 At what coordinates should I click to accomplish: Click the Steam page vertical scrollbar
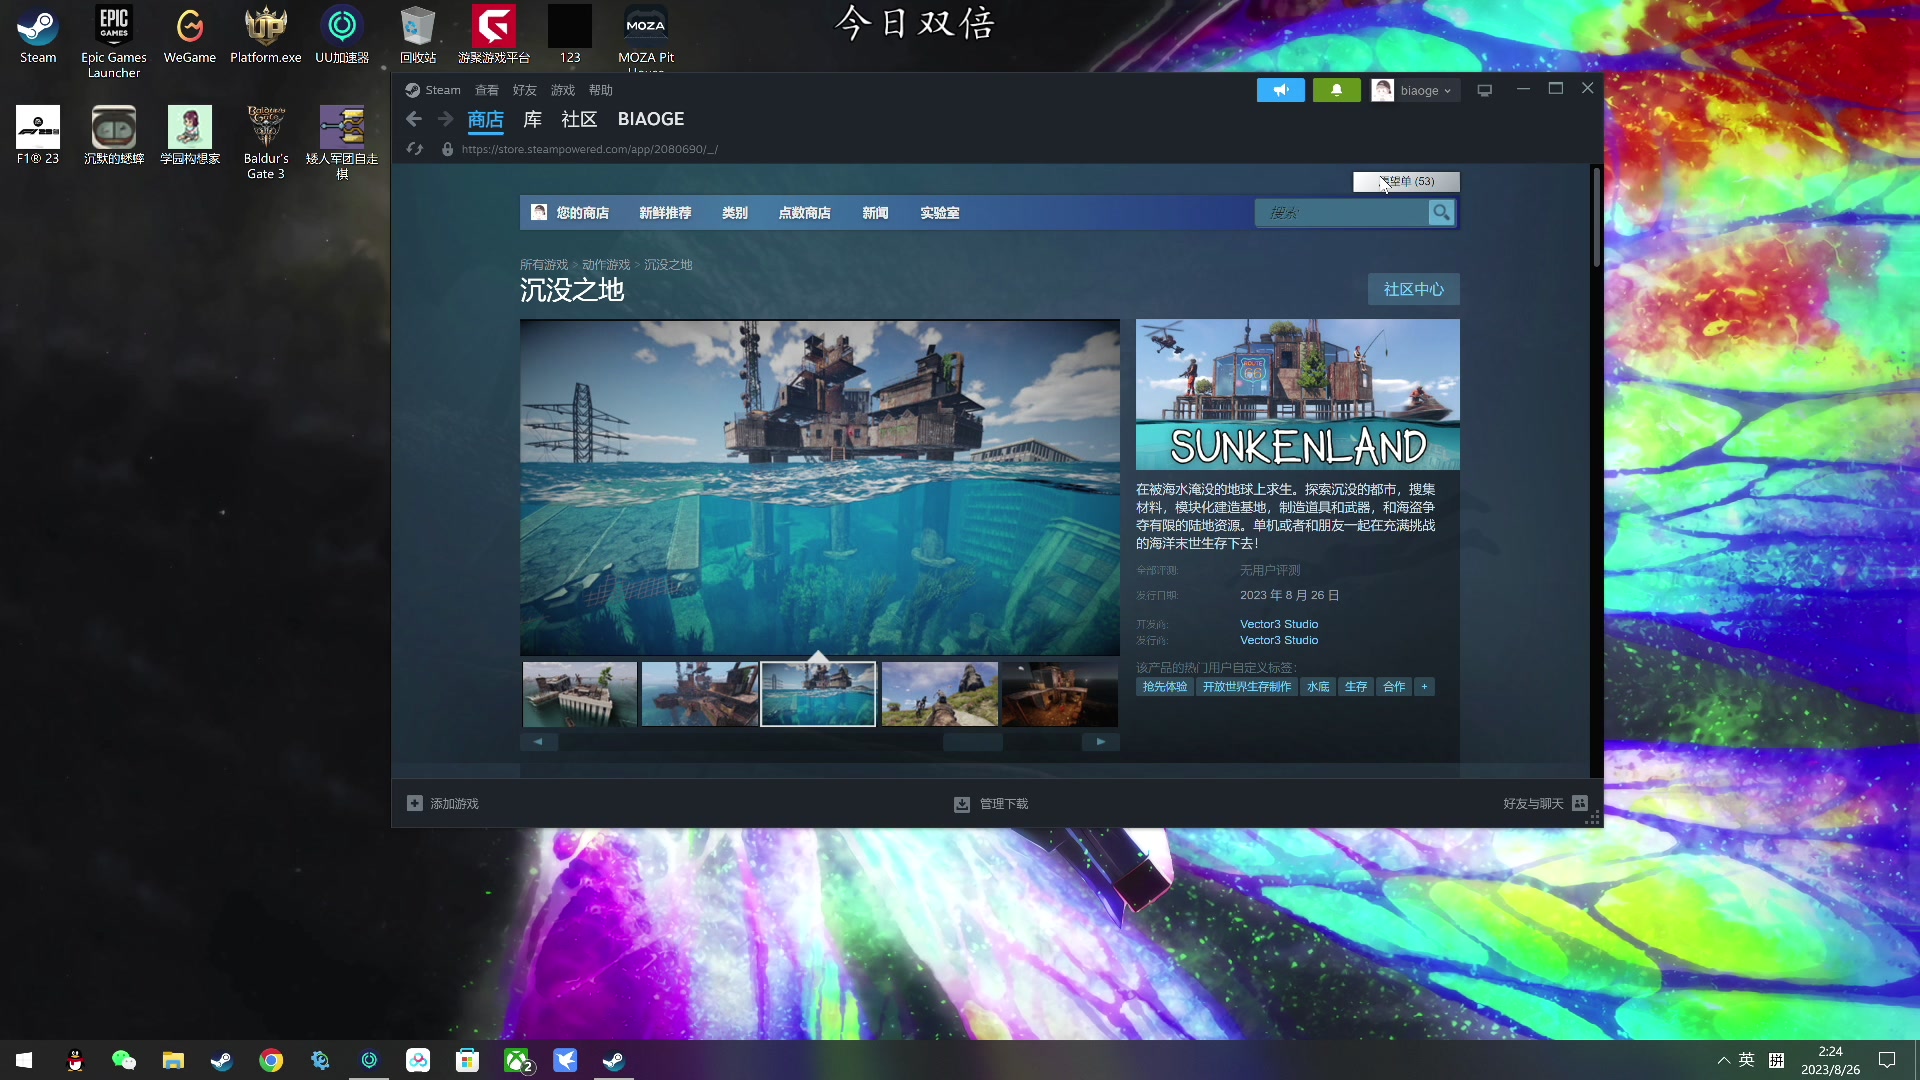pyautogui.click(x=1596, y=217)
